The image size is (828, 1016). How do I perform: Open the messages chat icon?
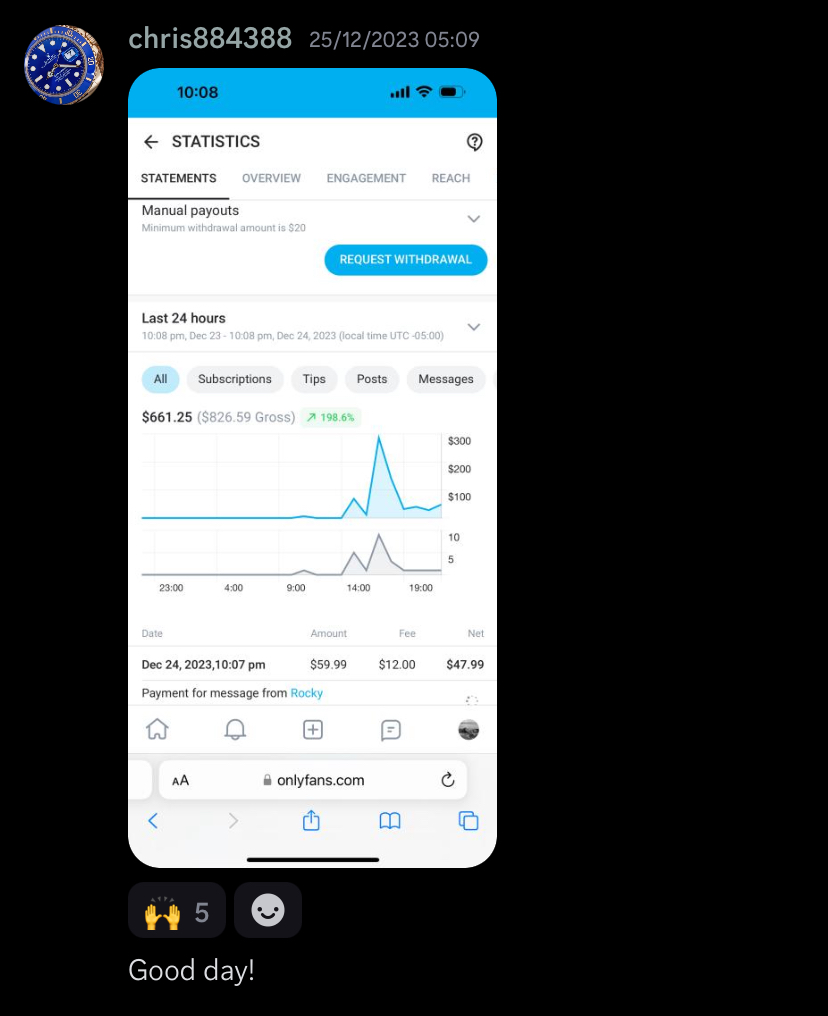click(391, 730)
